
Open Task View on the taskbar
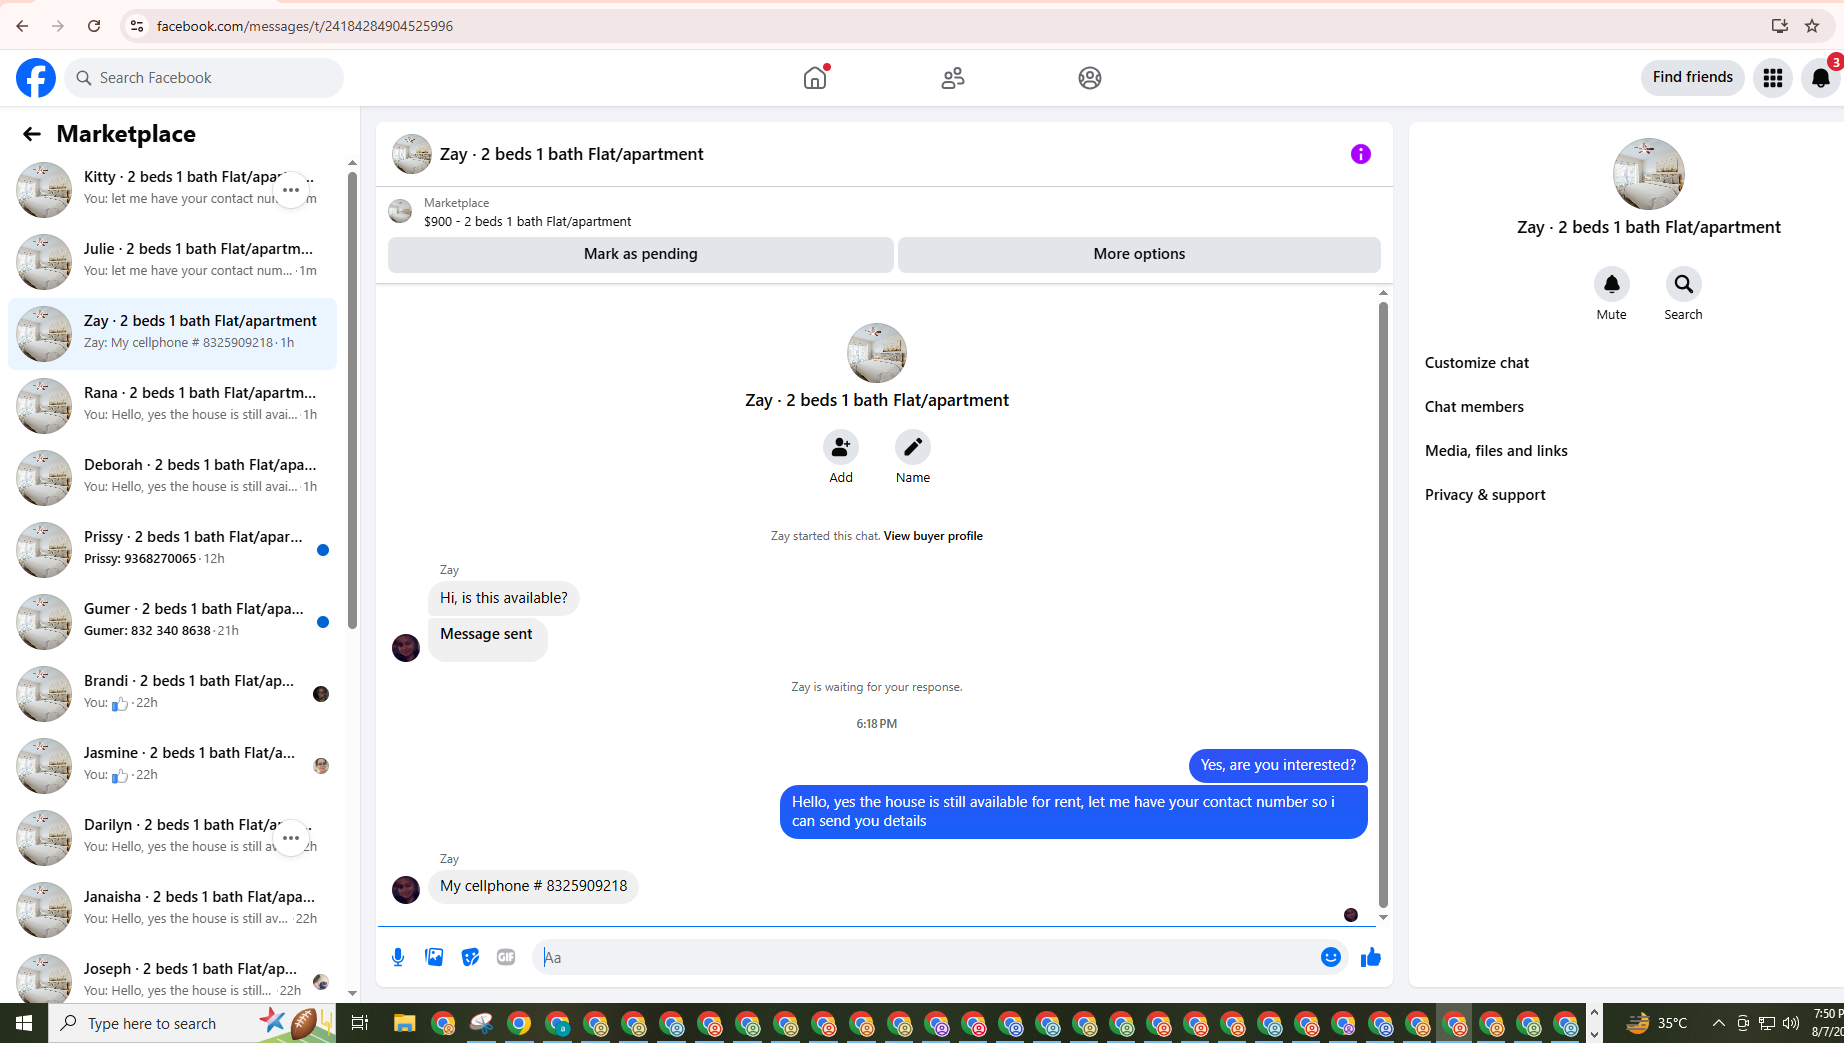point(360,1023)
